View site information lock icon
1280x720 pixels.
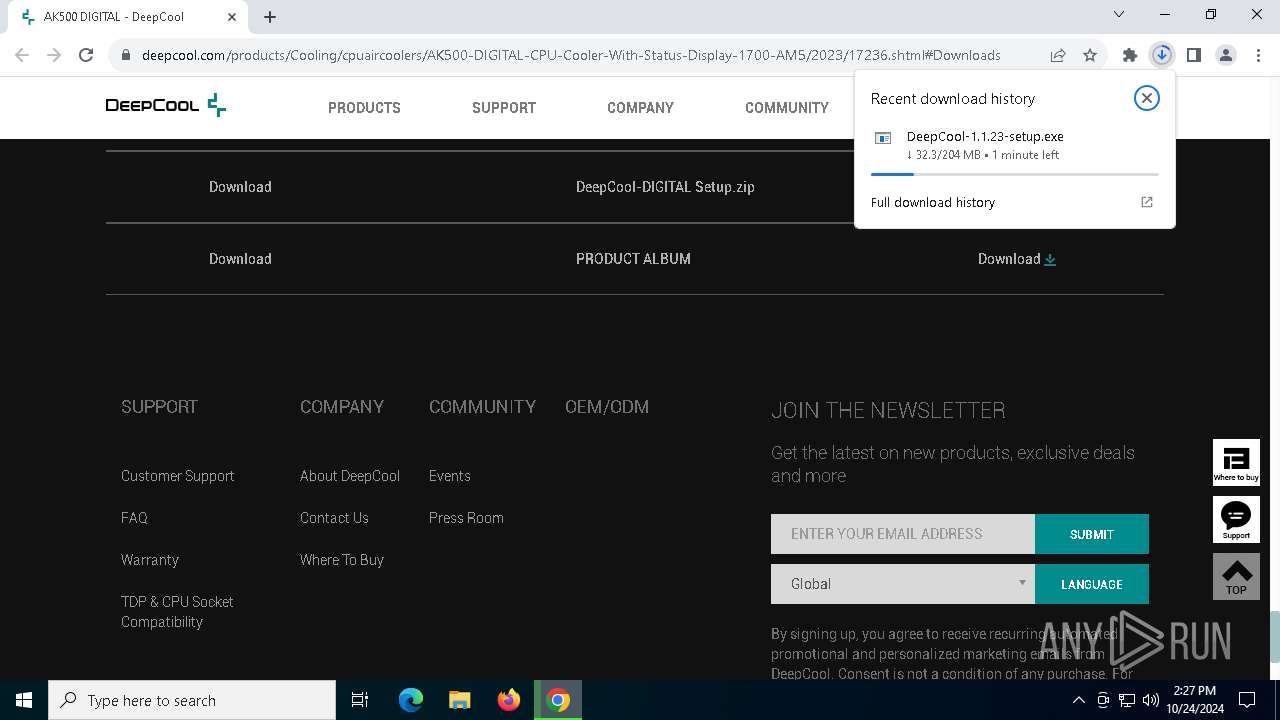coord(126,55)
